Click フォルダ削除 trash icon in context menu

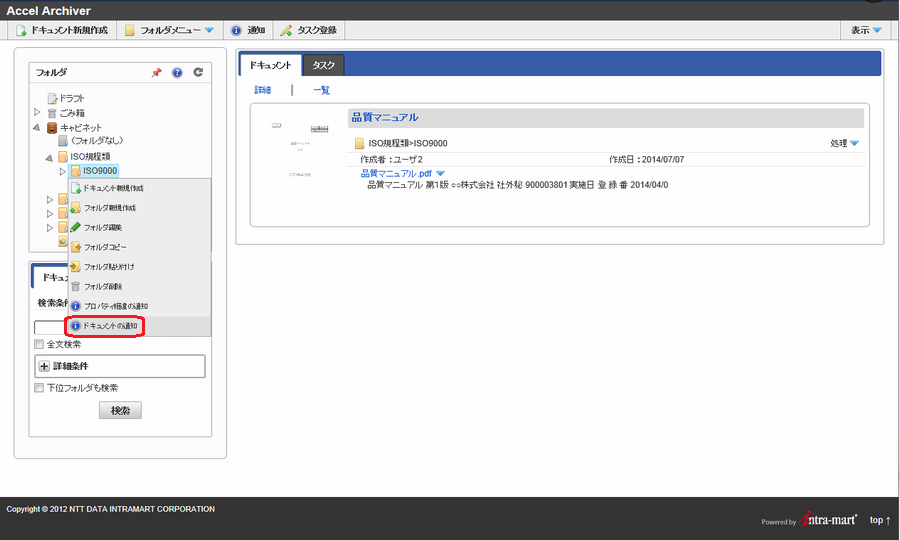coord(76,286)
